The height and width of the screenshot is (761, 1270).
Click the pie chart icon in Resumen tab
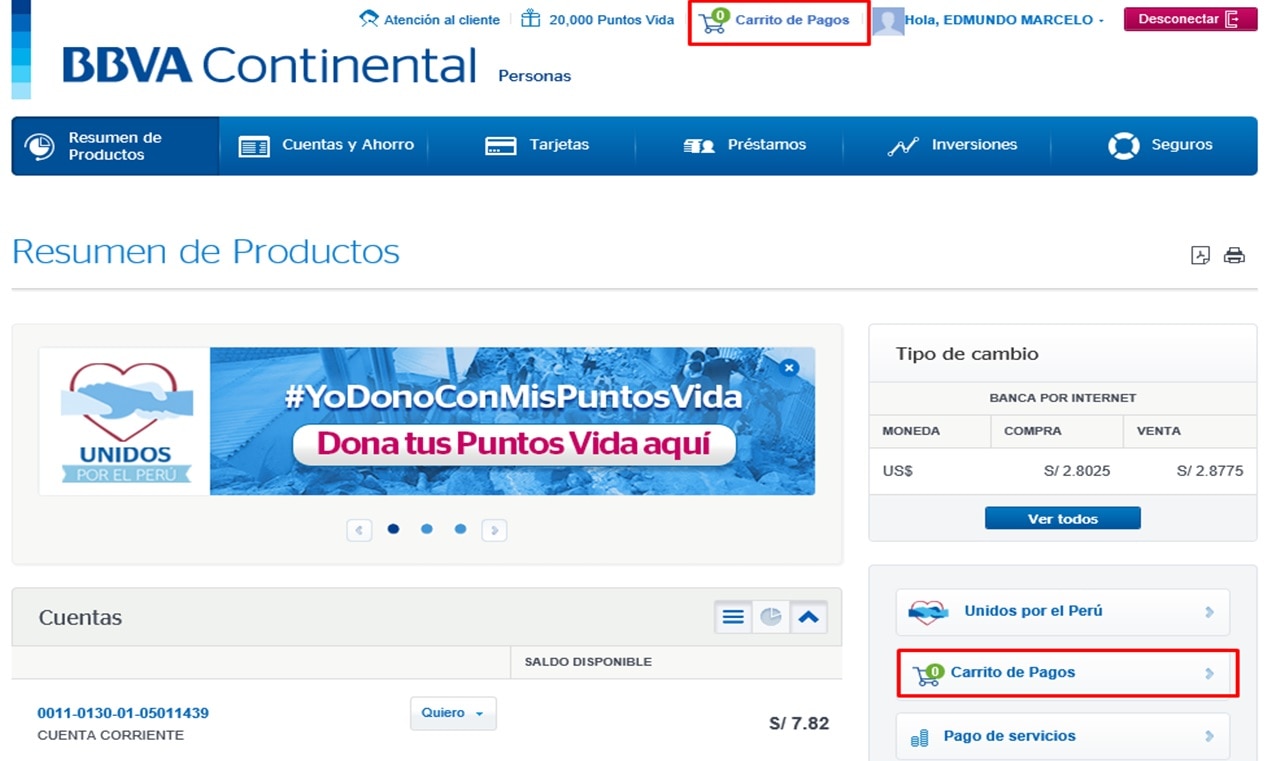point(39,146)
